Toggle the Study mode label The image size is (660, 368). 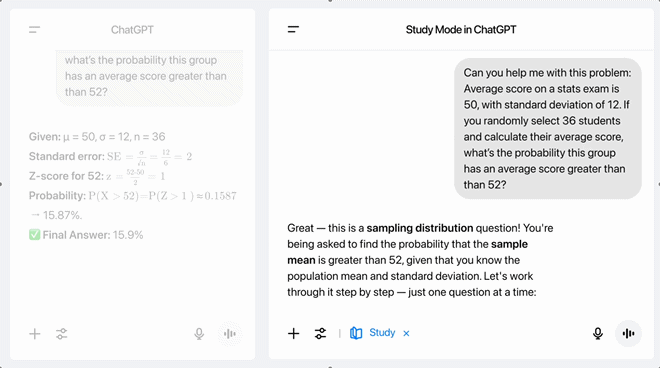382,333
